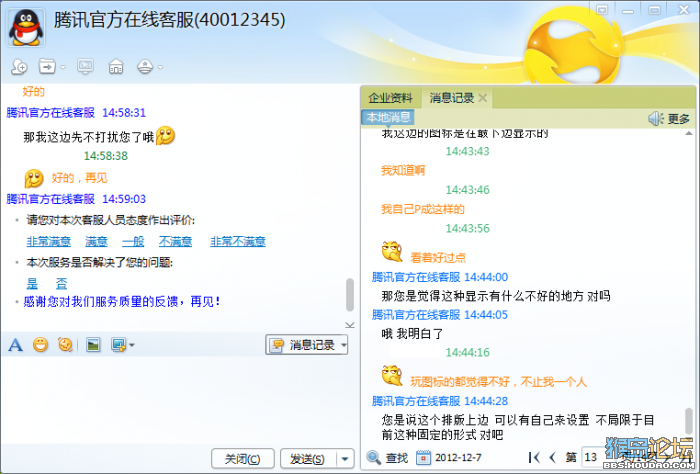The height and width of the screenshot is (474, 700).
Task: Open the send file dropdown arrow
Action: (x=63, y=67)
